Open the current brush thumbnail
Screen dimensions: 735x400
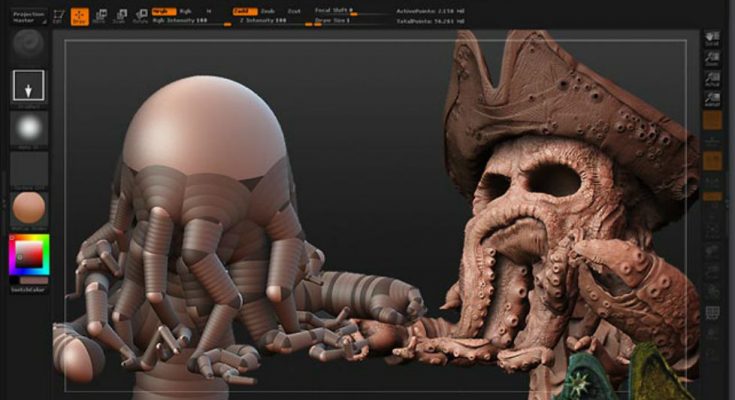click(29, 44)
